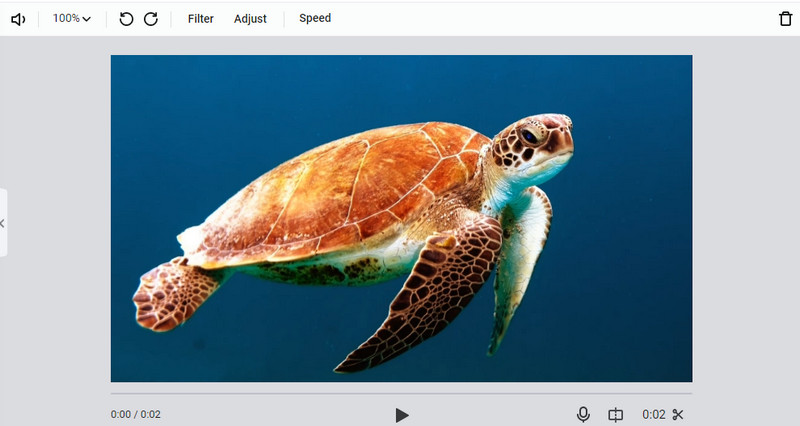
Task: Click the undo arrow icon
Action: pos(126,19)
